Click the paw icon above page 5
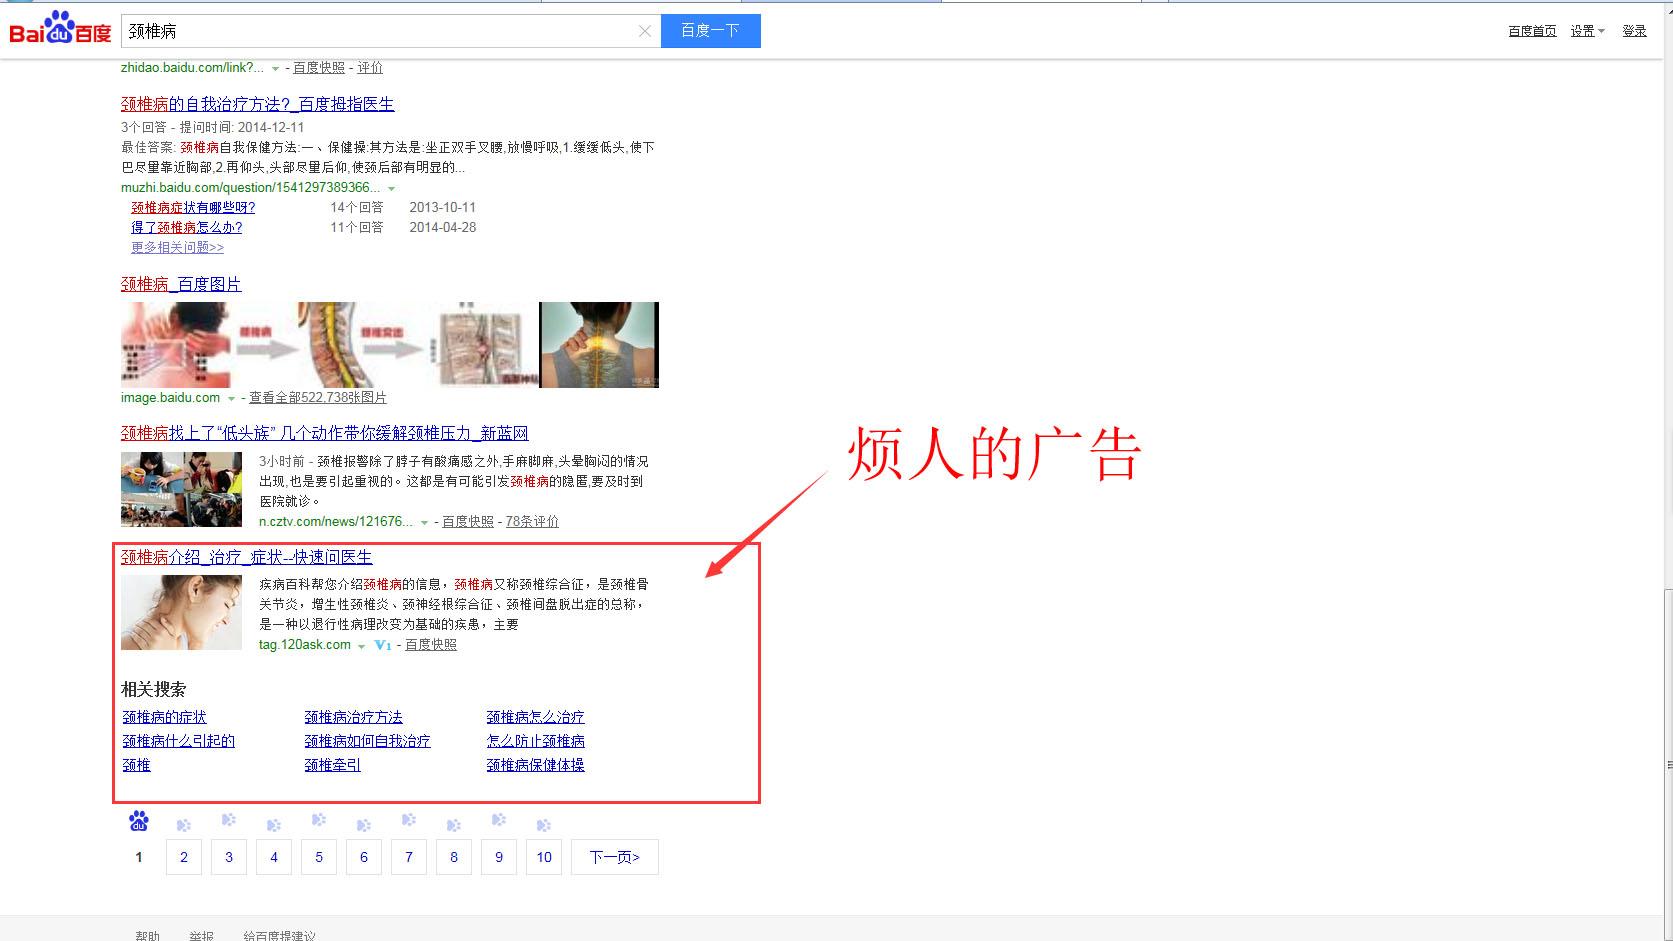Image resolution: width=1673 pixels, height=941 pixels. point(319,820)
